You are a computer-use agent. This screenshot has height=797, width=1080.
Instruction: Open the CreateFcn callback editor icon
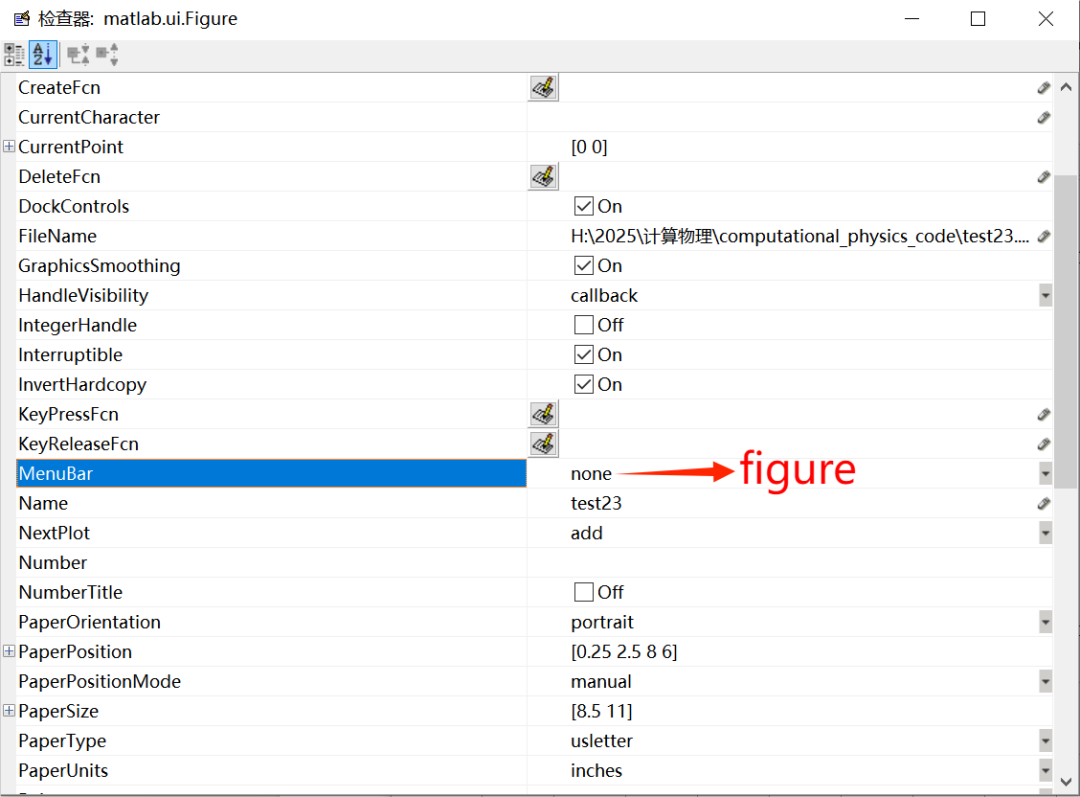click(543, 88)
